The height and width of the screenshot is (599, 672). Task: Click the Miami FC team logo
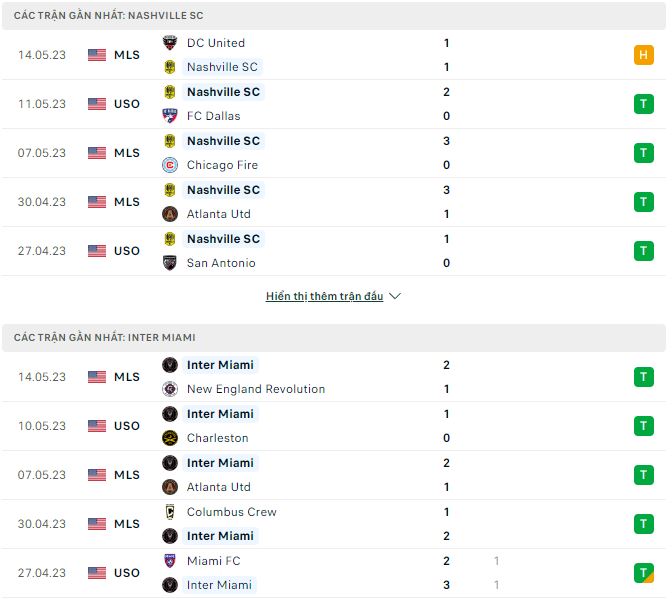point(170,561)
